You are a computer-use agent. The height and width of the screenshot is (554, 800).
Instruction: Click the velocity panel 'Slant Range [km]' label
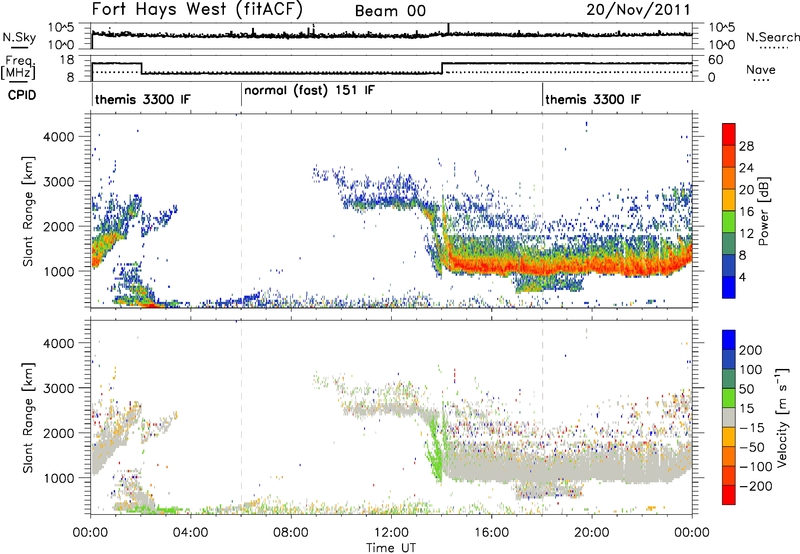pyautogui.click(x=29, y=418)
